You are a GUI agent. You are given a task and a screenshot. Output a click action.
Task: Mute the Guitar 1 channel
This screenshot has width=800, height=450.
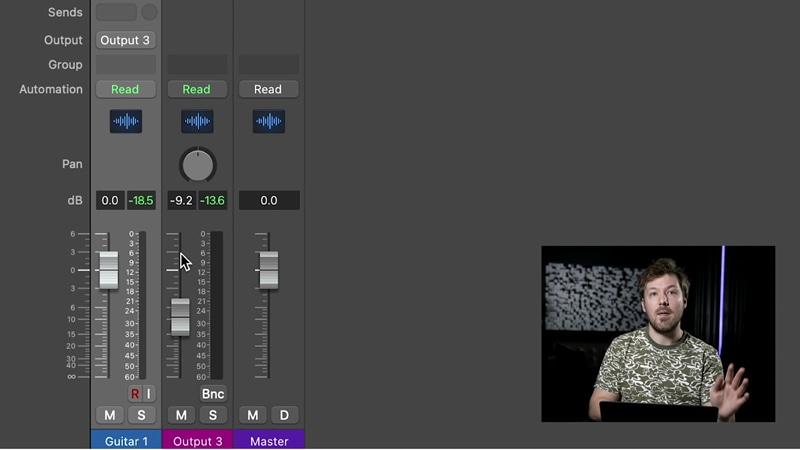(x=110, y=415)
